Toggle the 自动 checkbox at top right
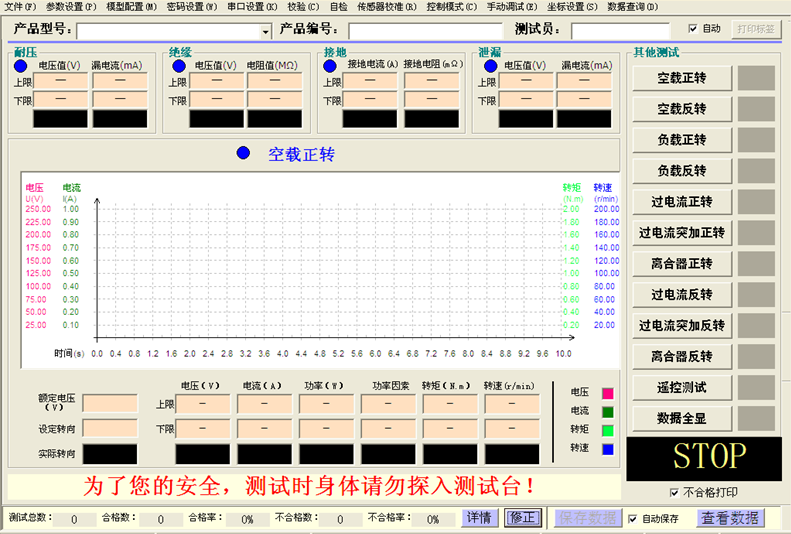791x534 pixels. 694,29
